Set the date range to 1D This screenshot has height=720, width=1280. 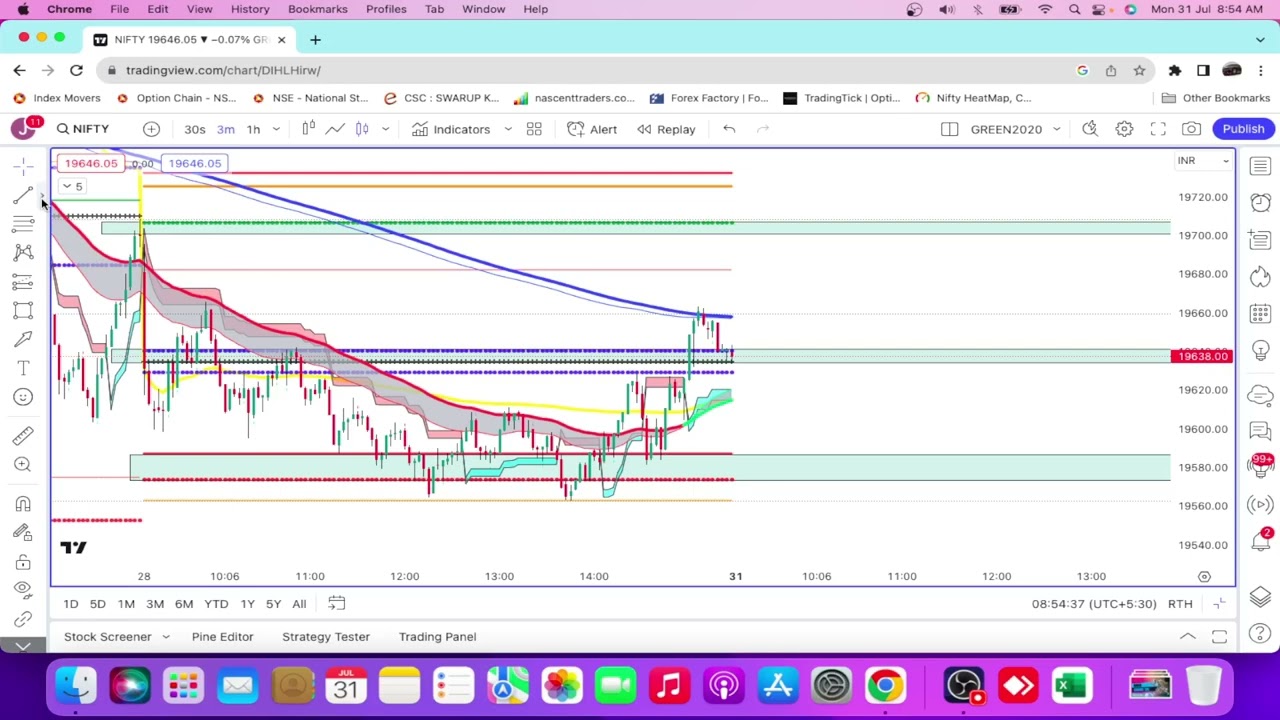[x=71, y=604]
